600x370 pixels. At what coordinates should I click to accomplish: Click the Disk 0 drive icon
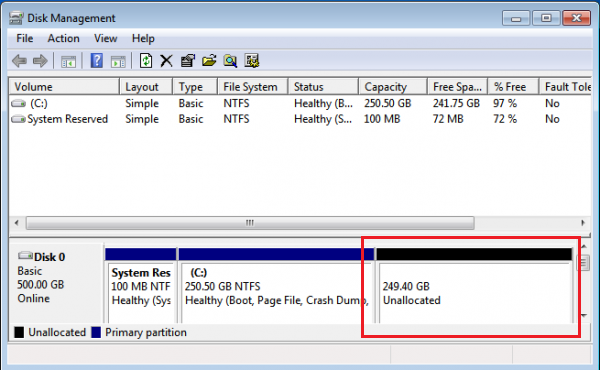pyautogui.click(x=25, y=256)
